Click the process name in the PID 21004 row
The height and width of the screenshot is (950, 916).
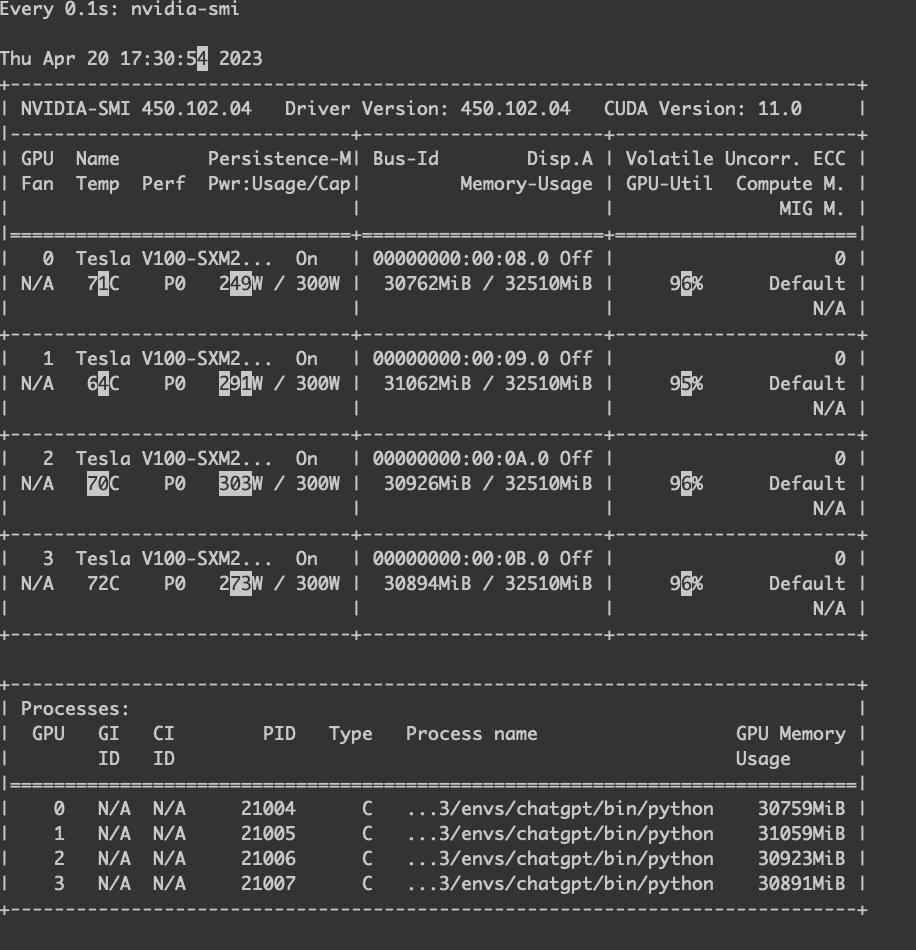[x=560, y=809]
